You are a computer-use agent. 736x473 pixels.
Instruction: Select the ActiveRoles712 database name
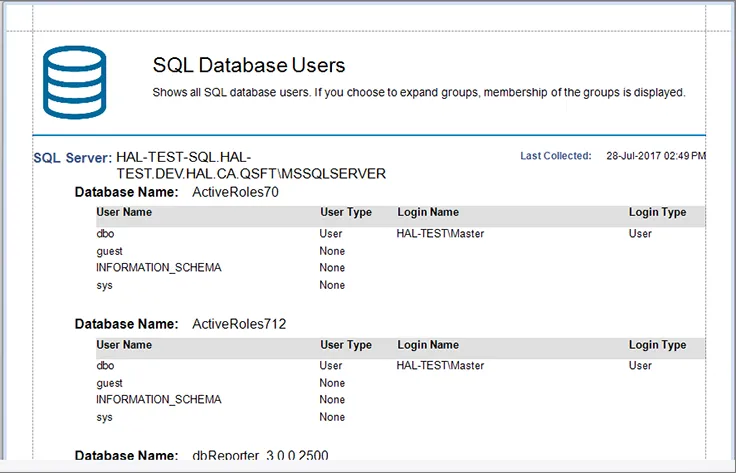click(238, 324)
